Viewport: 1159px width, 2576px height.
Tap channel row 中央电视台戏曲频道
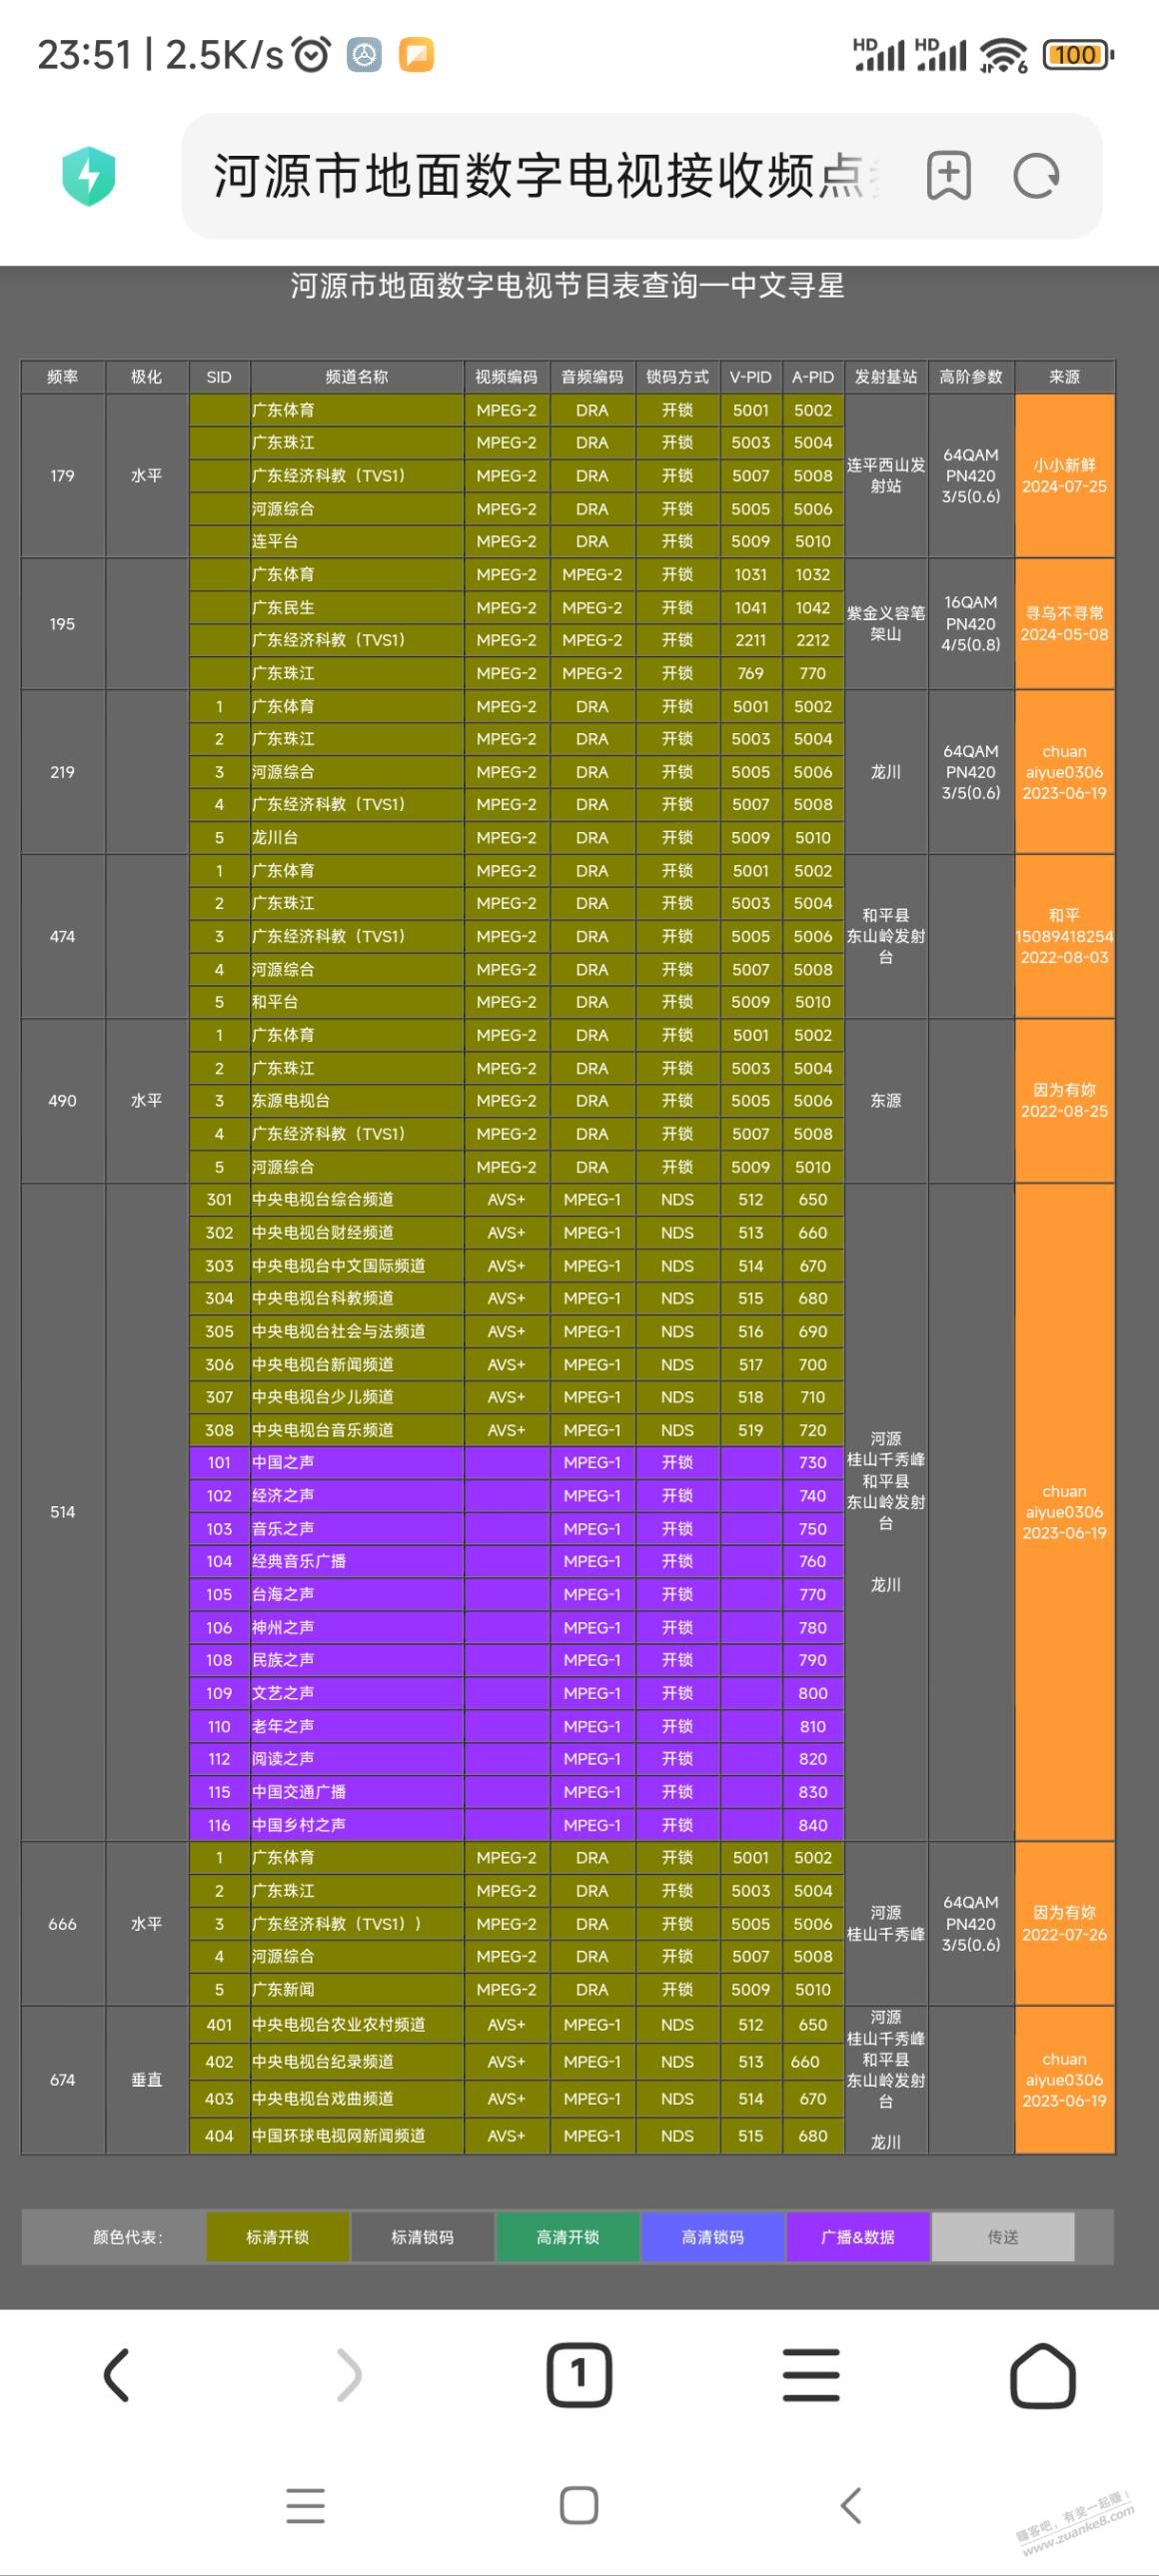pyautogui.click(x=357, y=2098)
